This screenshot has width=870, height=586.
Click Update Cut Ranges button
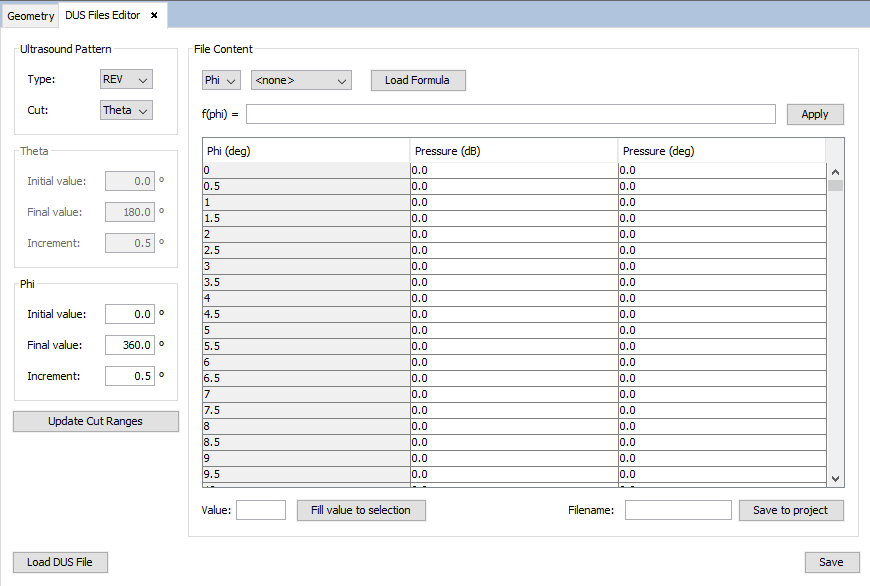(x=96, y=421)
